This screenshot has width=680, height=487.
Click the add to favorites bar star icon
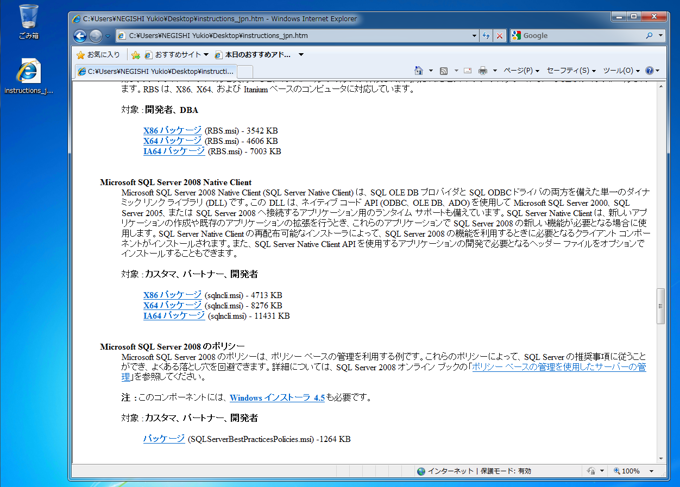(136, 55)
